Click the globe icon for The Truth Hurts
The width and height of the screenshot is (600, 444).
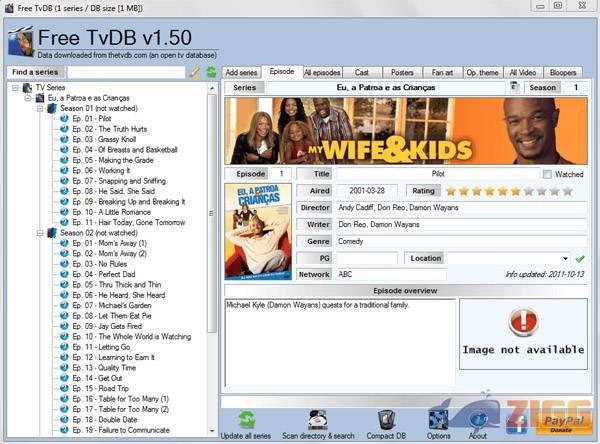tap(64, 129)
